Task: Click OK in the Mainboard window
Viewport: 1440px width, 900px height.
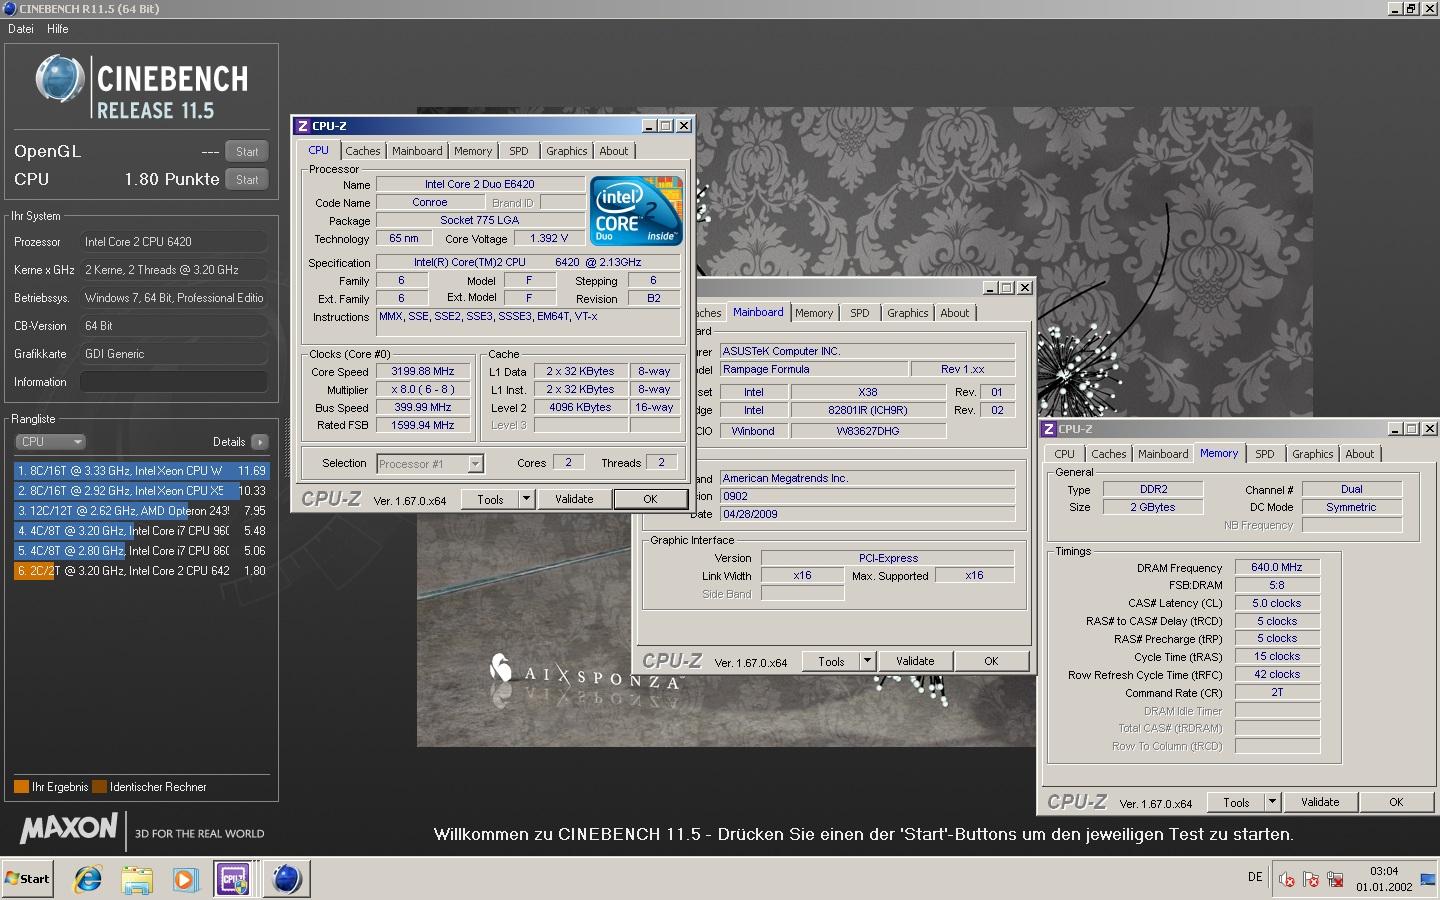Action: click(x=991, y=661)
